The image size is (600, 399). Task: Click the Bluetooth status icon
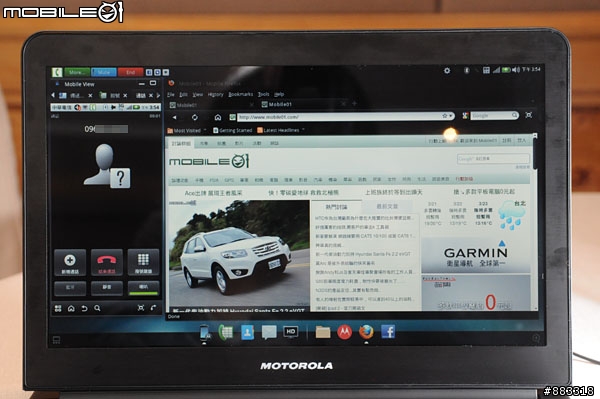point(466,70)
